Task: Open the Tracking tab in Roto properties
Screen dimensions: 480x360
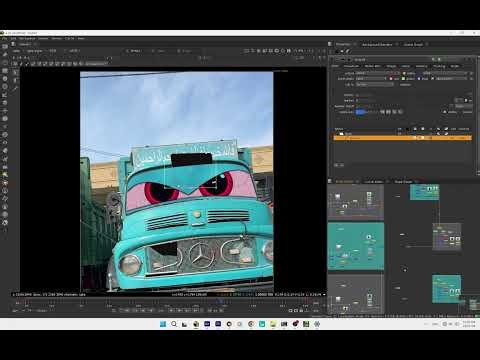Action: 439,66
